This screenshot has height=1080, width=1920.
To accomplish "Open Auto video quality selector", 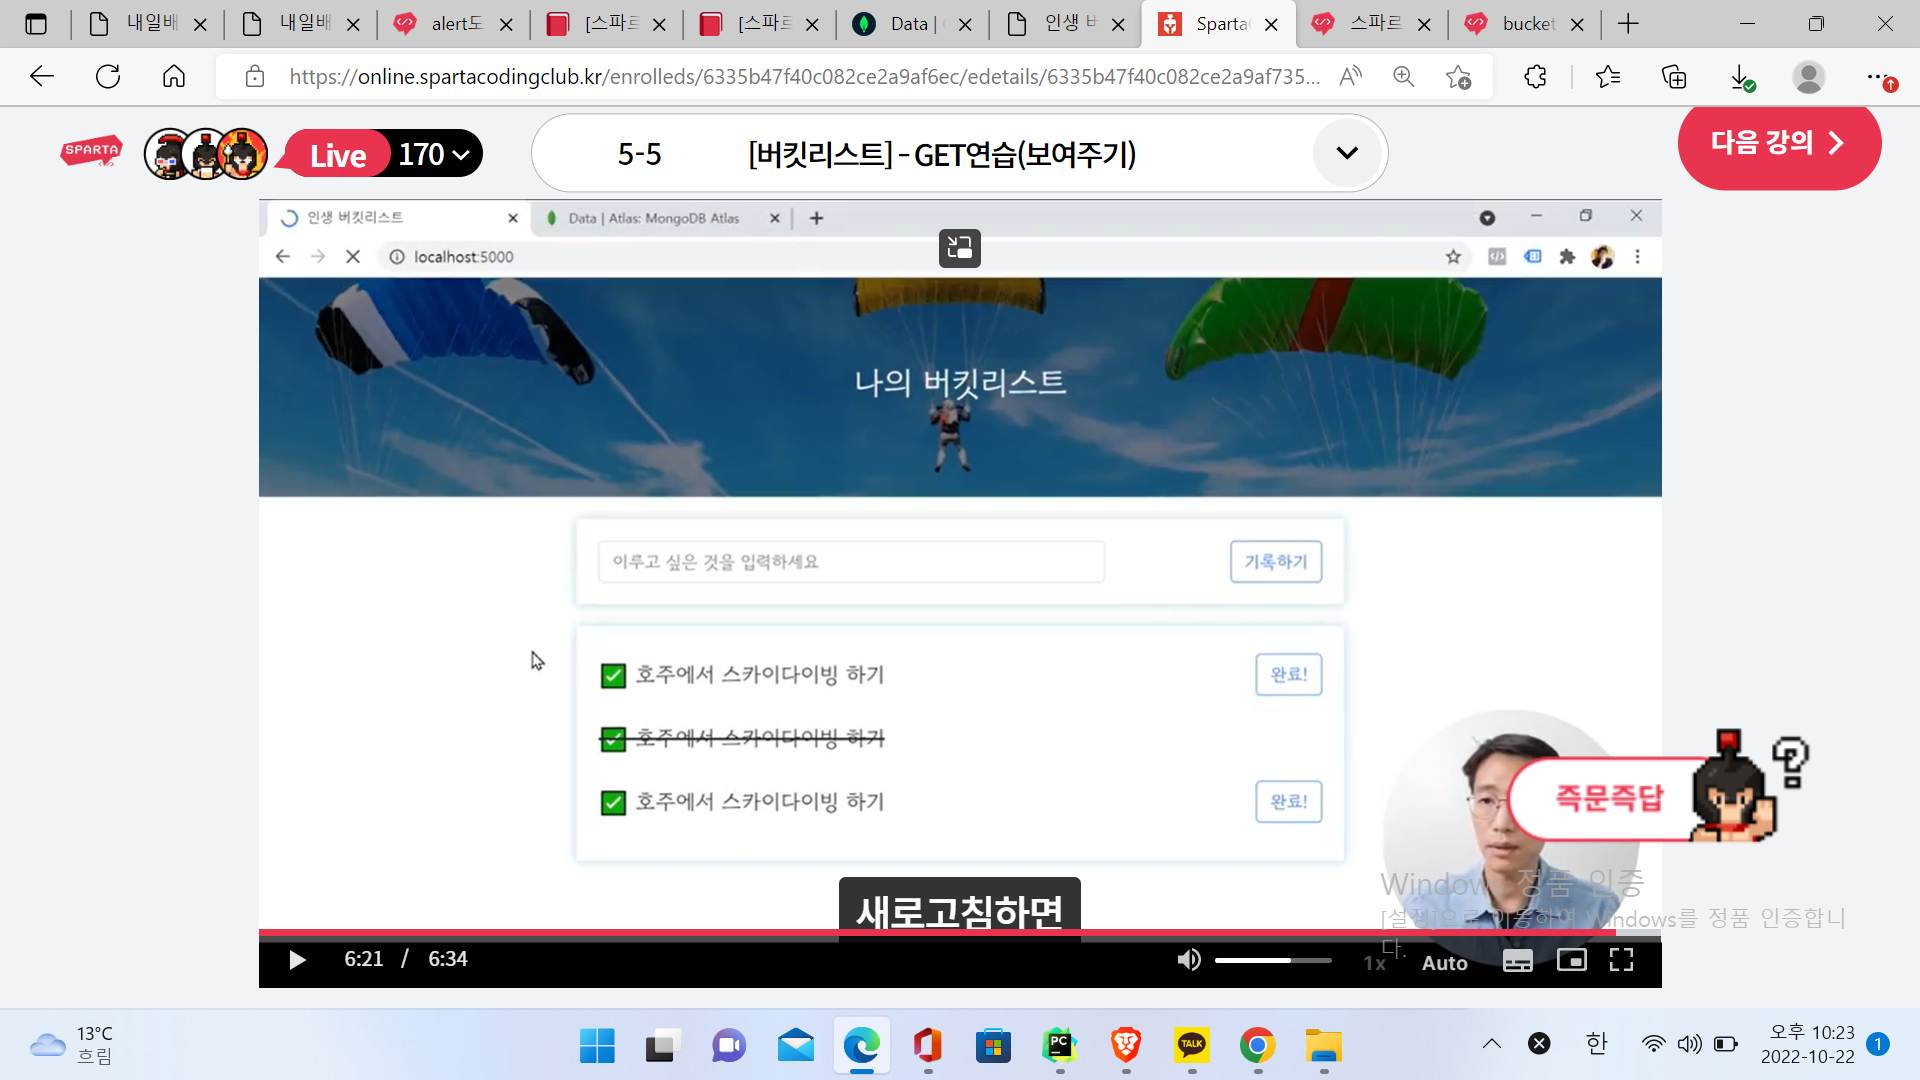I will [x=1444, y=962].
